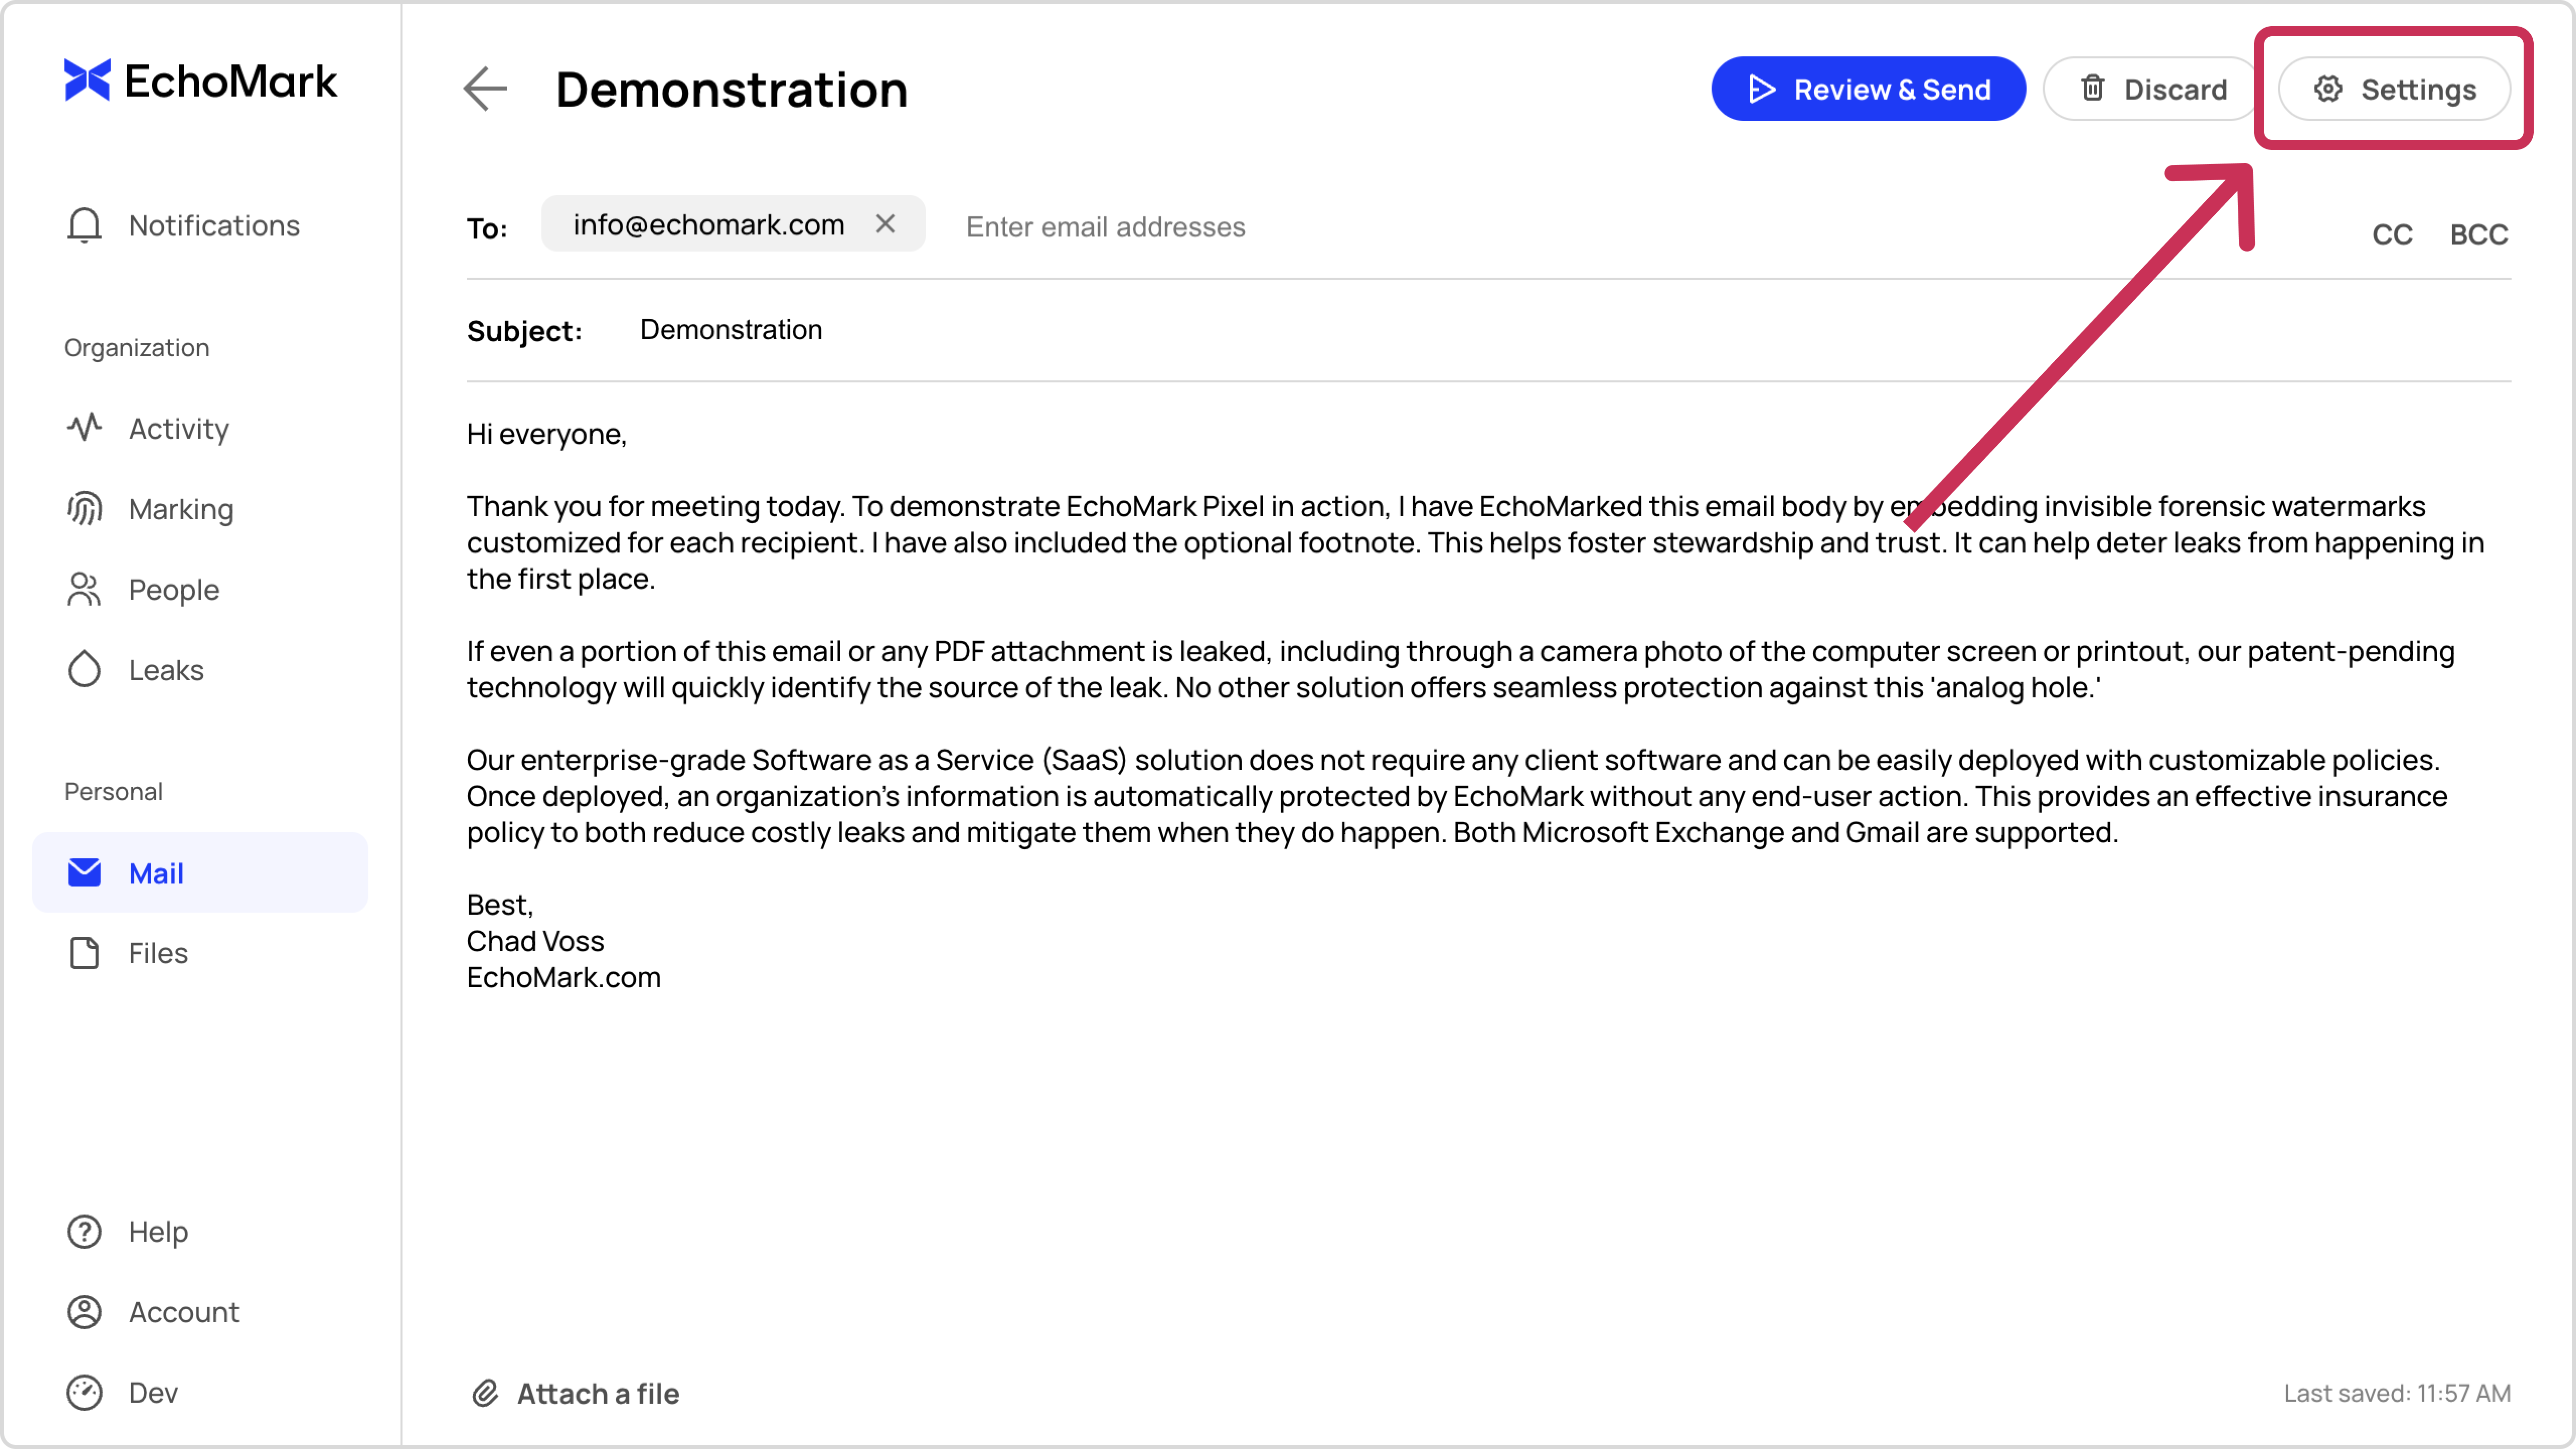The height and width of the screenshot is (1449, 2576).
Task: Open the Files document icon
Action: [84, 953]
